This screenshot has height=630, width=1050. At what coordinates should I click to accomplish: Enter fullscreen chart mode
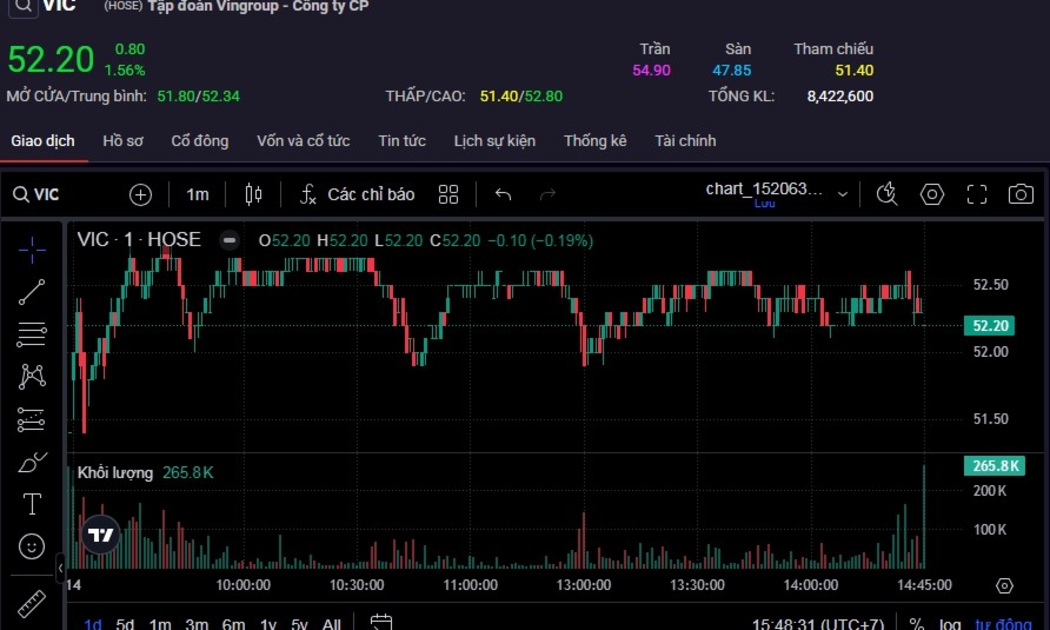point(976,194)
